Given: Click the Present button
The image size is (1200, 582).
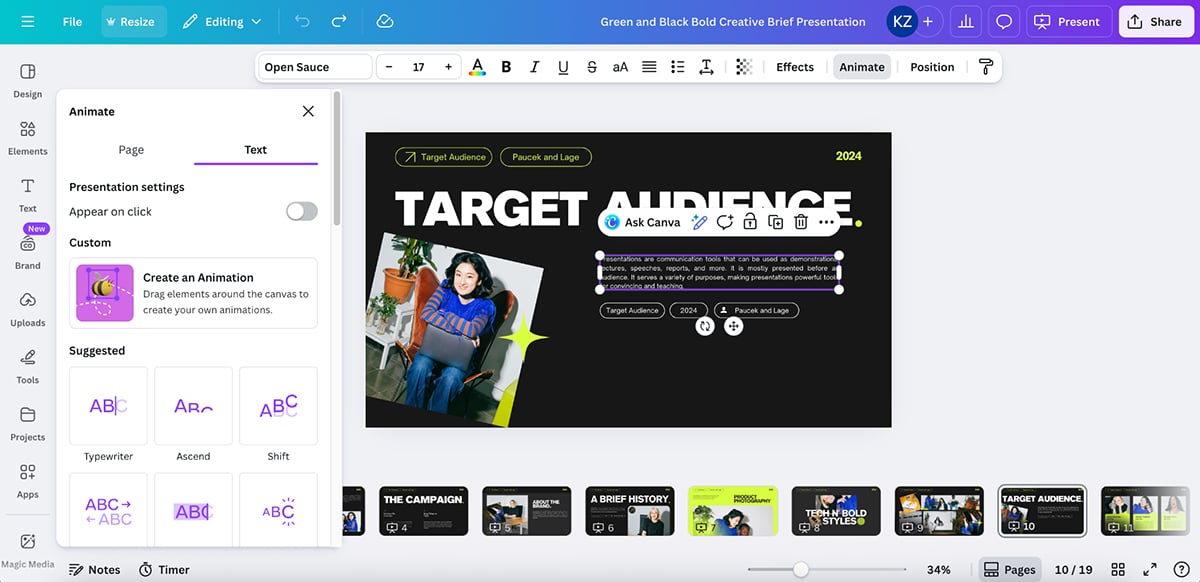Looking at the screenshot, I should point(1068,20).
